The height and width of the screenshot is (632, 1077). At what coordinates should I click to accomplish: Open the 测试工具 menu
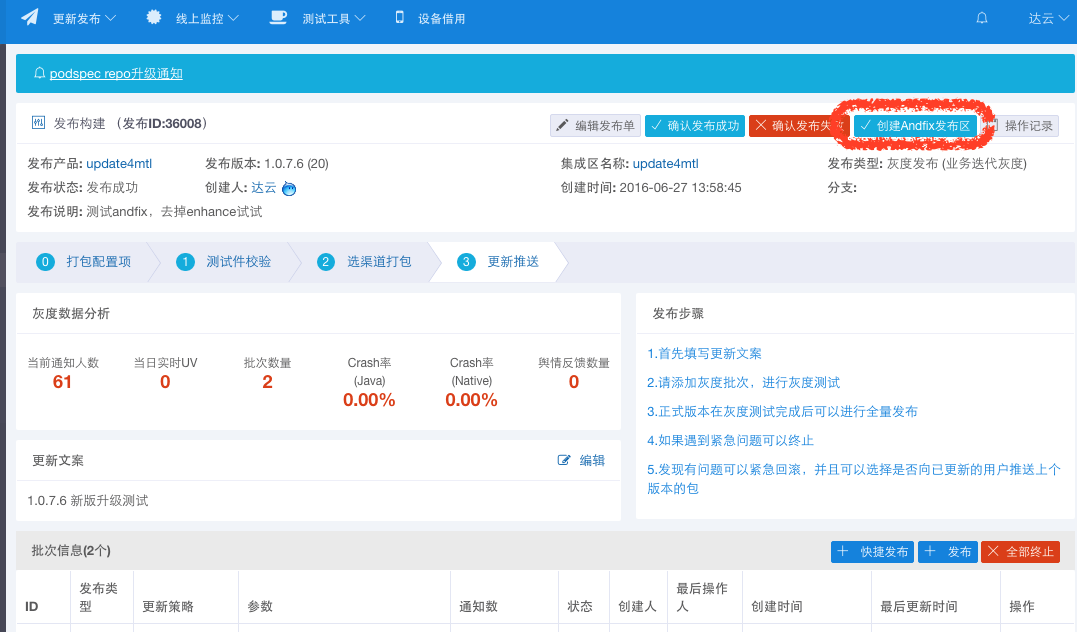click(x=333, y=19)
